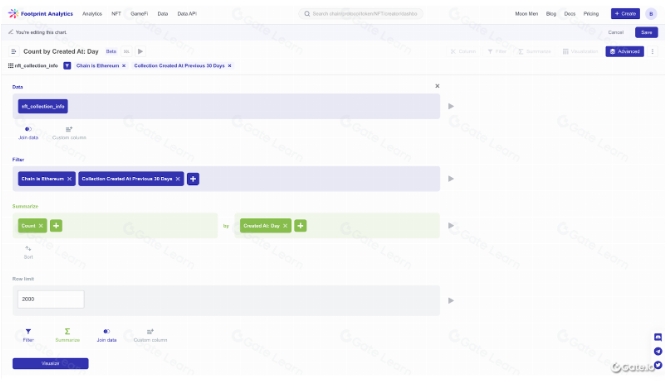Click the row limit field showing 2000
Viewport: 672px width, 382px height.
(51, 299)
